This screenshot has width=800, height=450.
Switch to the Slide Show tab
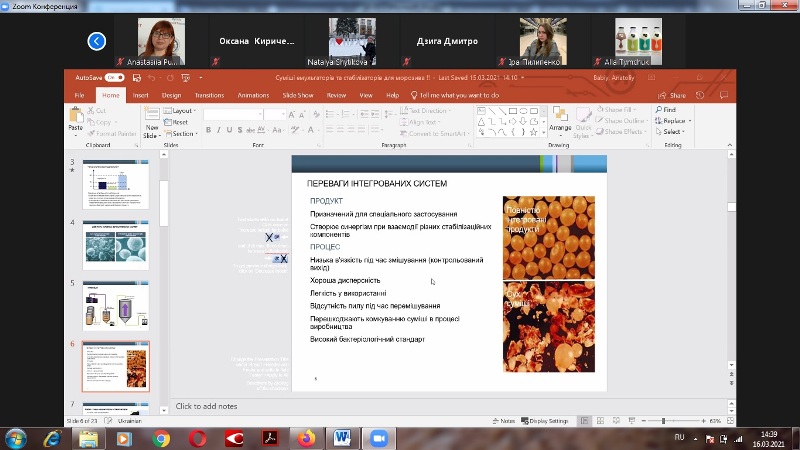point(298,95)
